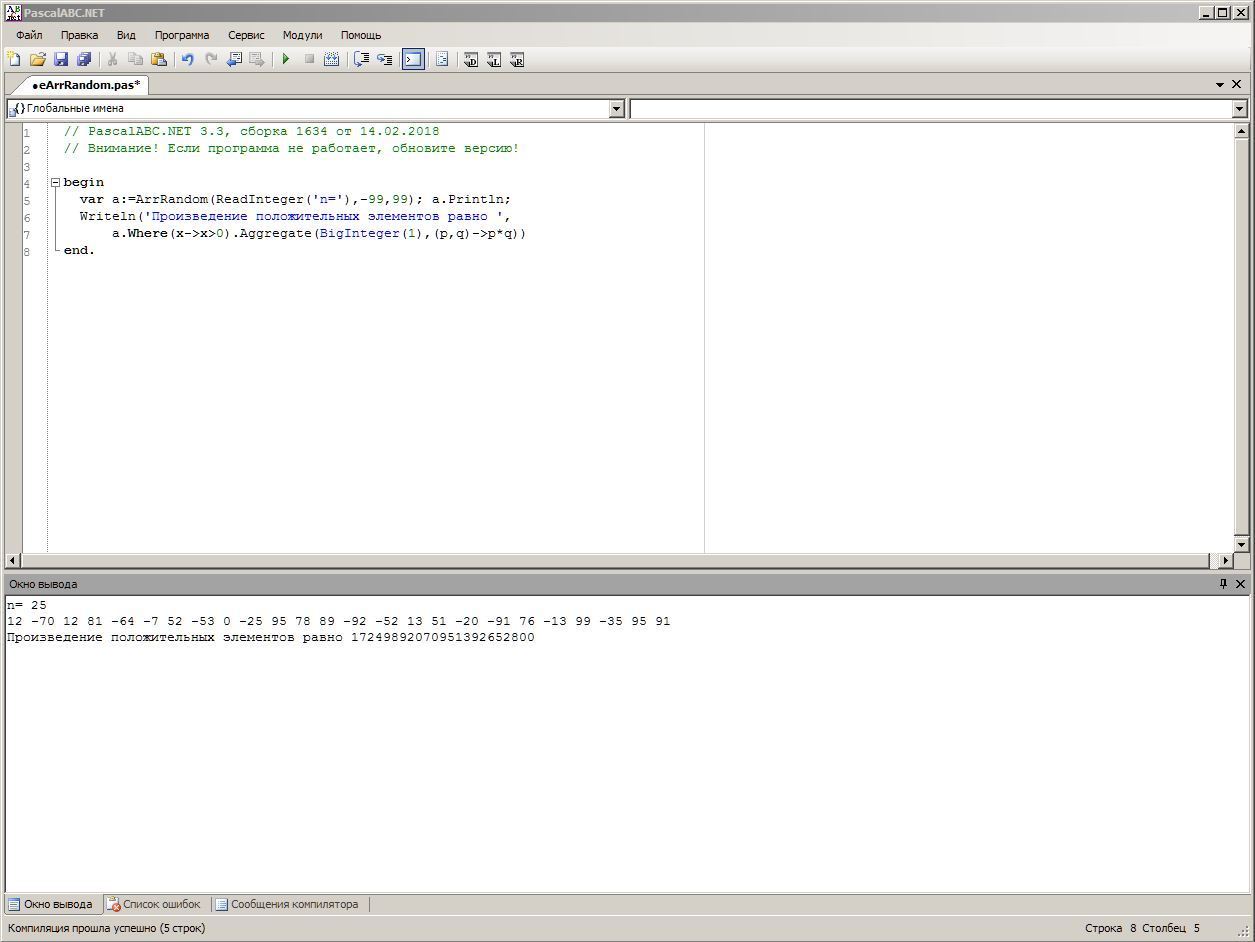The width and height of the screenshot is (1255, 942).
Task: Undo the last edit via toolbar
Action: pyautogui.click(x=187, y=60)
